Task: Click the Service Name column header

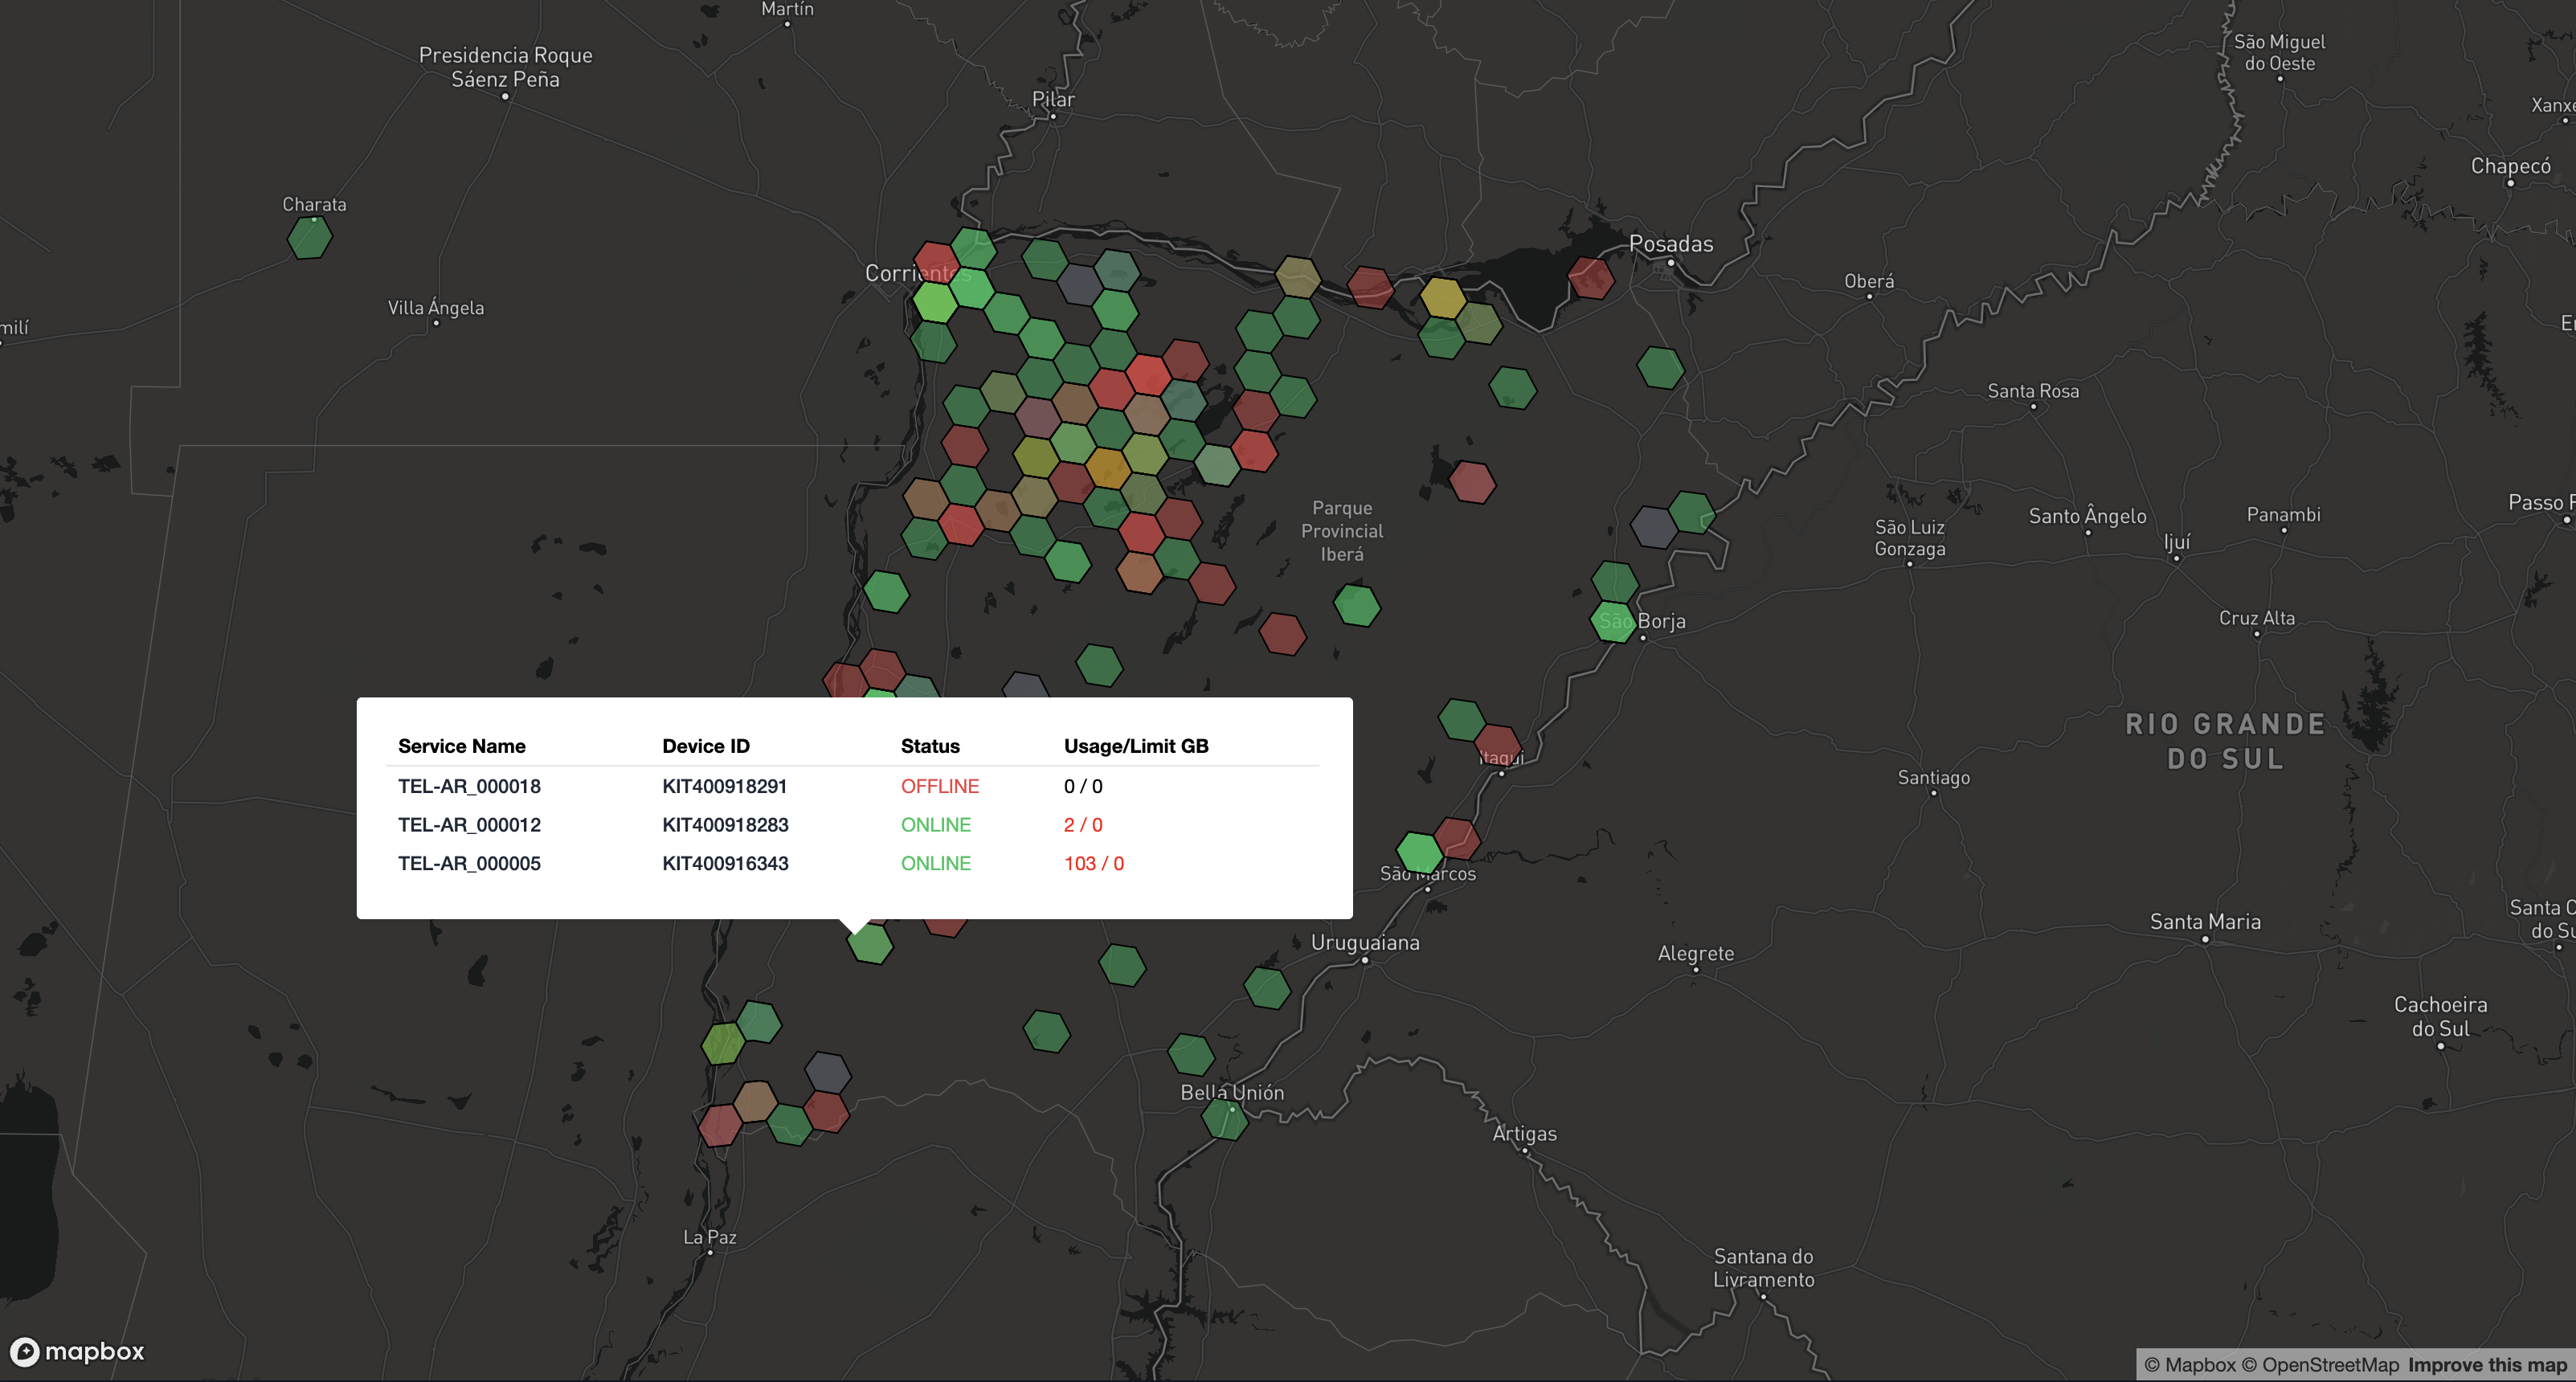Action: 461,746
